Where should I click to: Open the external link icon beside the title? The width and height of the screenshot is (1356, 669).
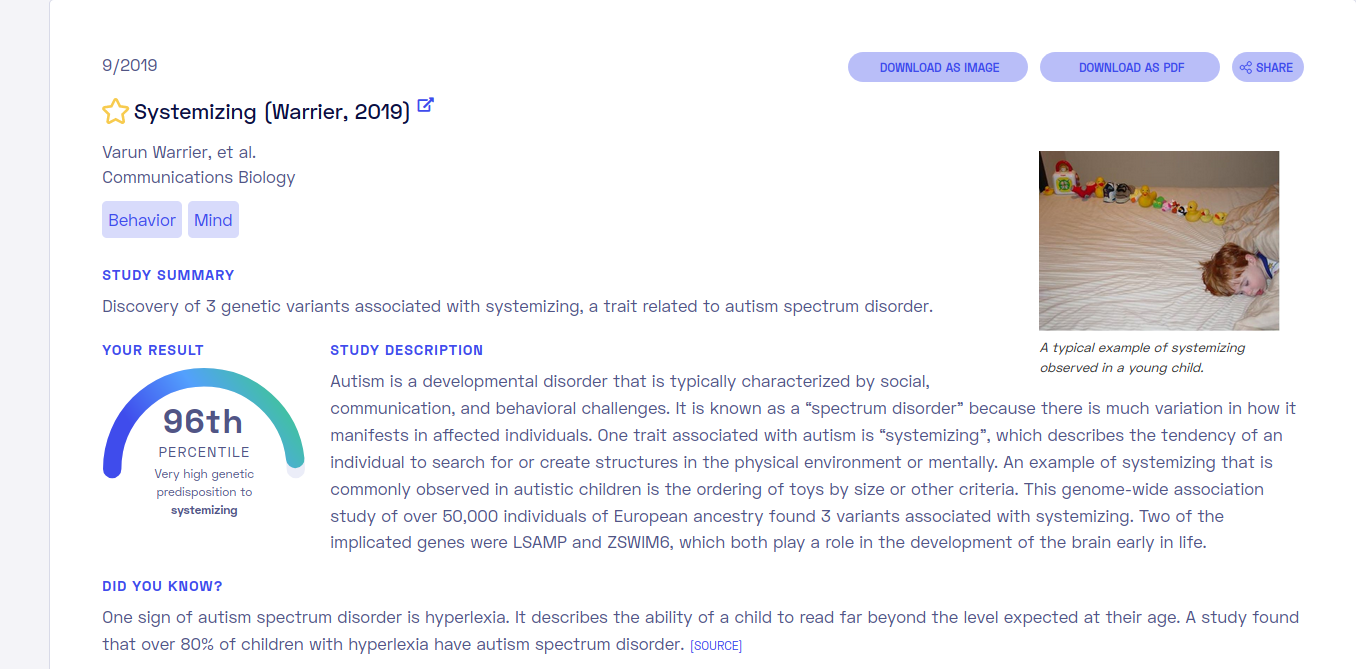426,105
